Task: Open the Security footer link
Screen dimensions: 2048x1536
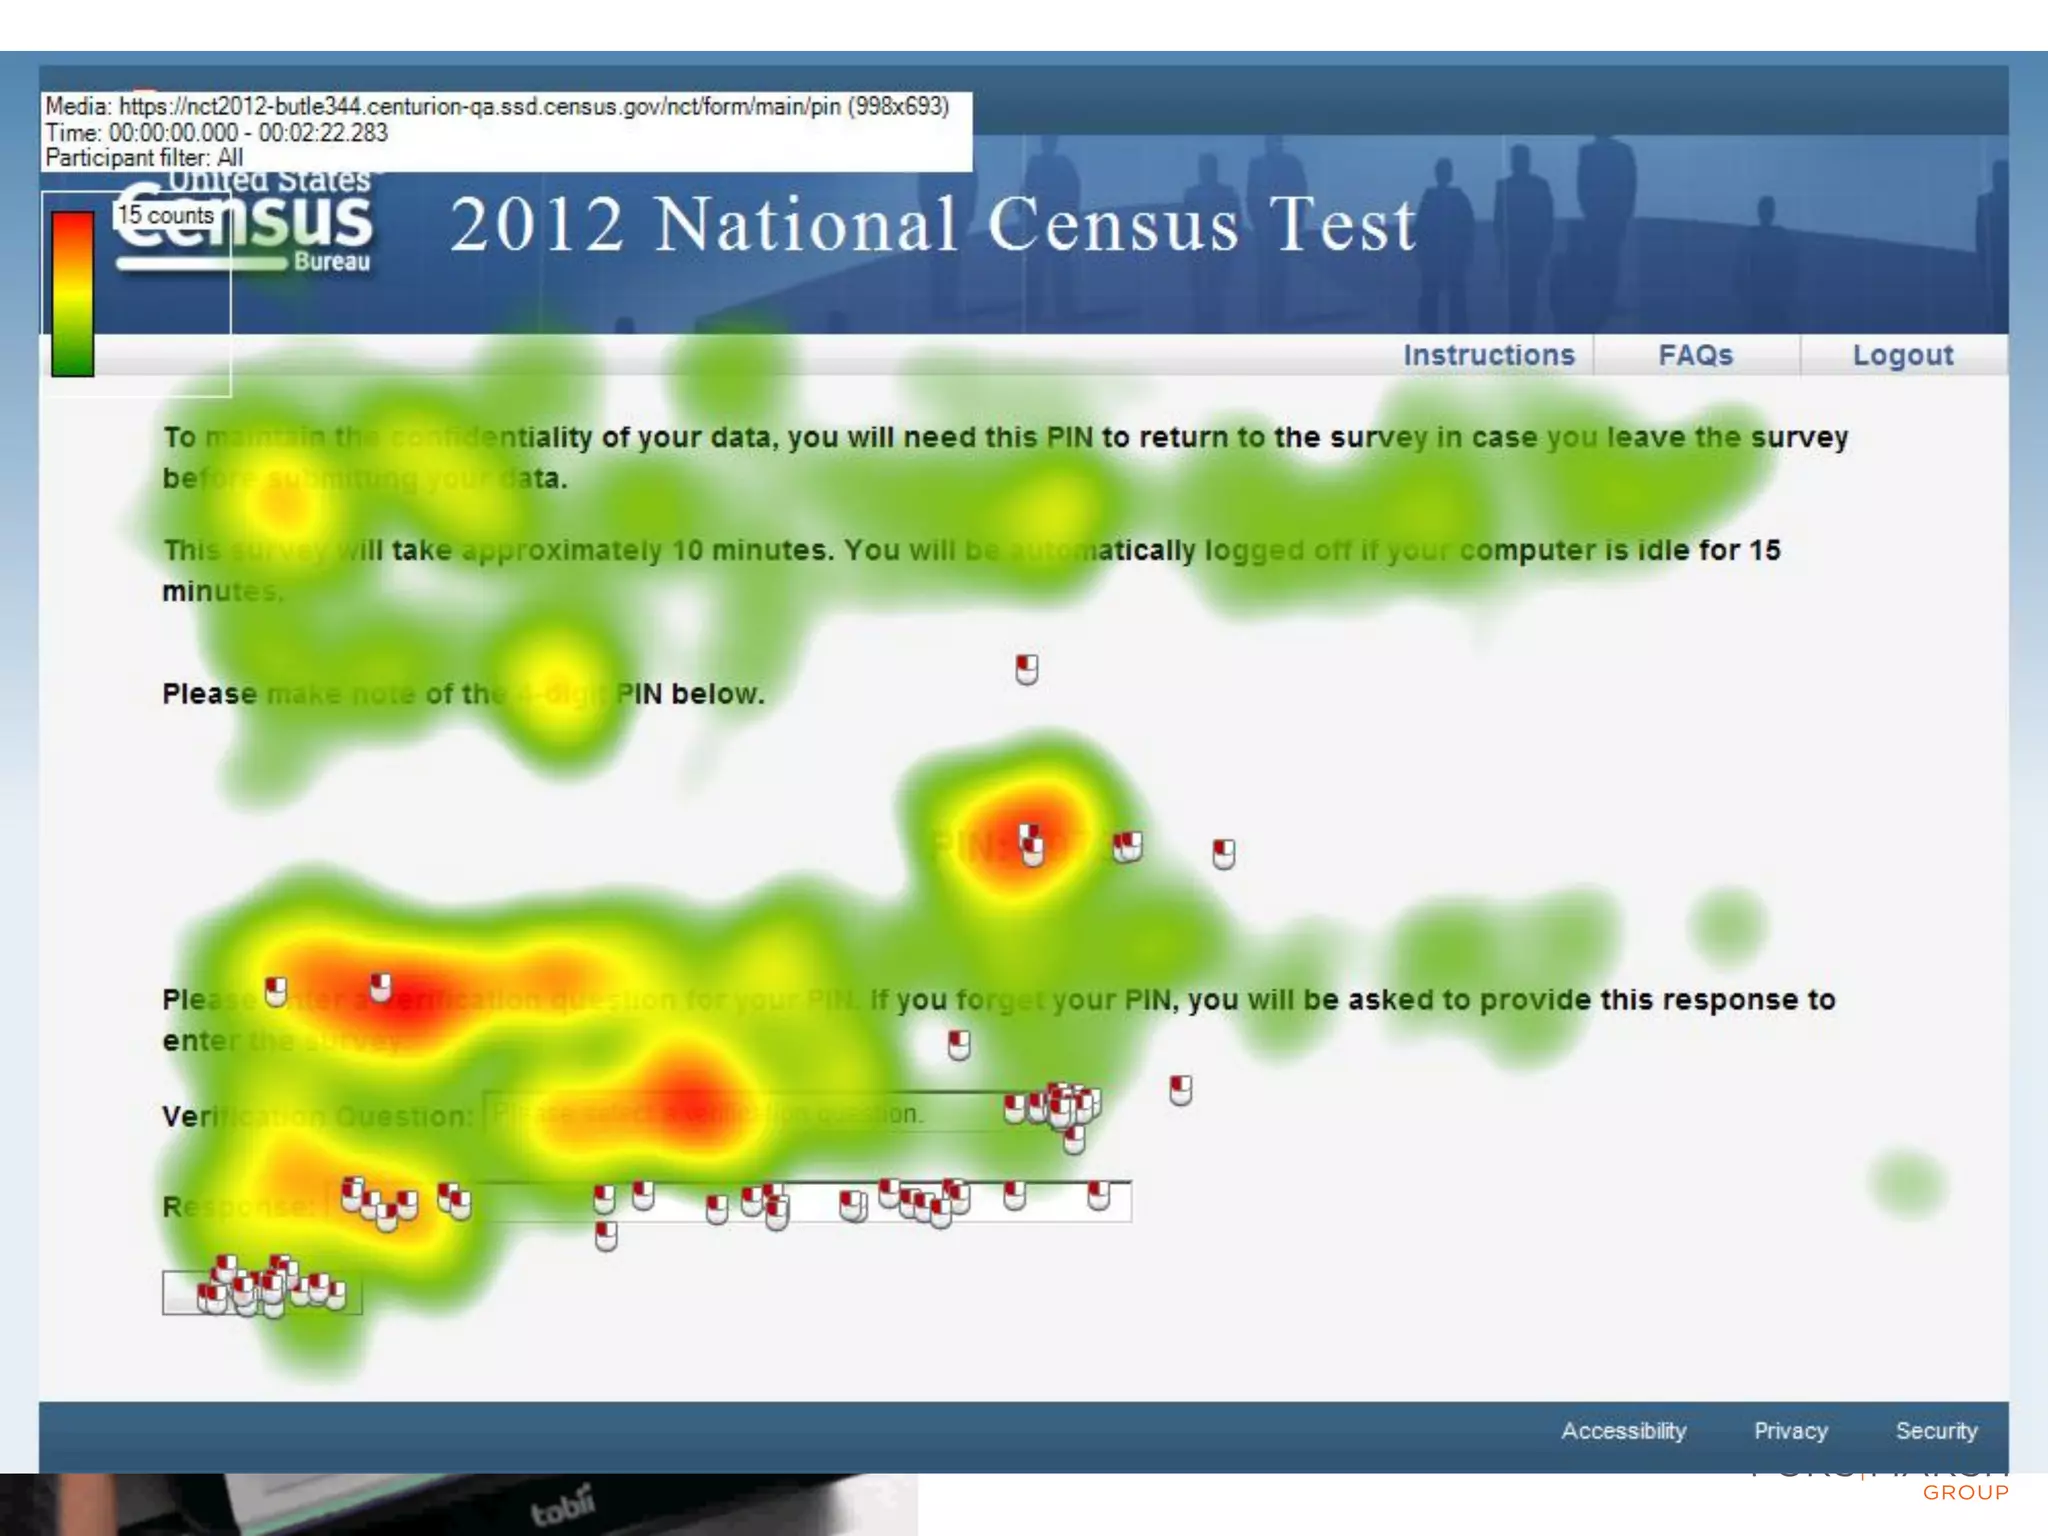Action: click(1936, 1431)
